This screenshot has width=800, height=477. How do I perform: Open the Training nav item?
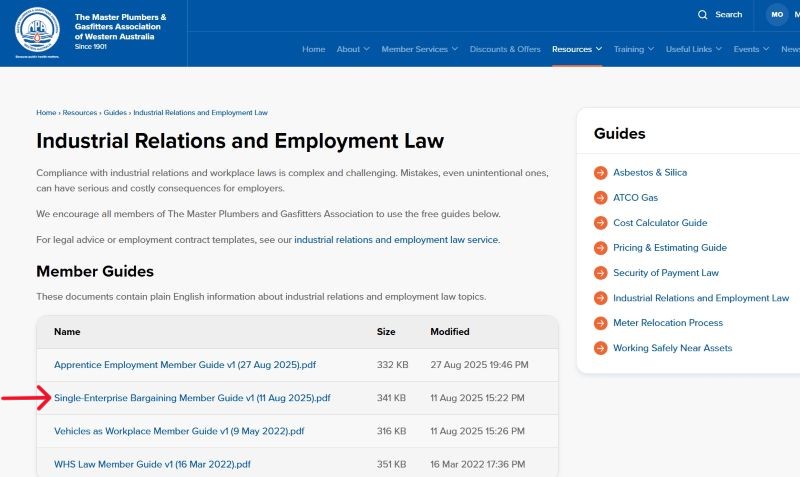pos(629,49)
